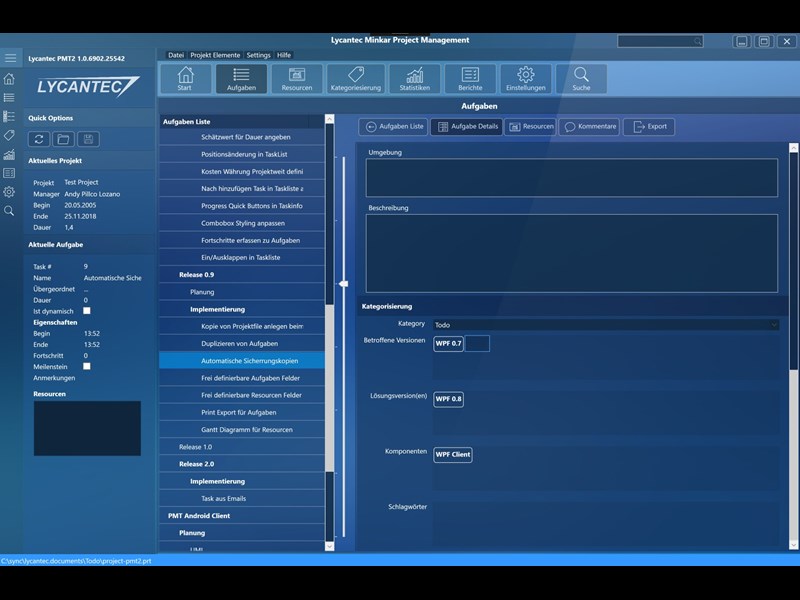Click the save disk icon under Quick Options
Viewport: 800px width, 600px height.
coord(88,139)
